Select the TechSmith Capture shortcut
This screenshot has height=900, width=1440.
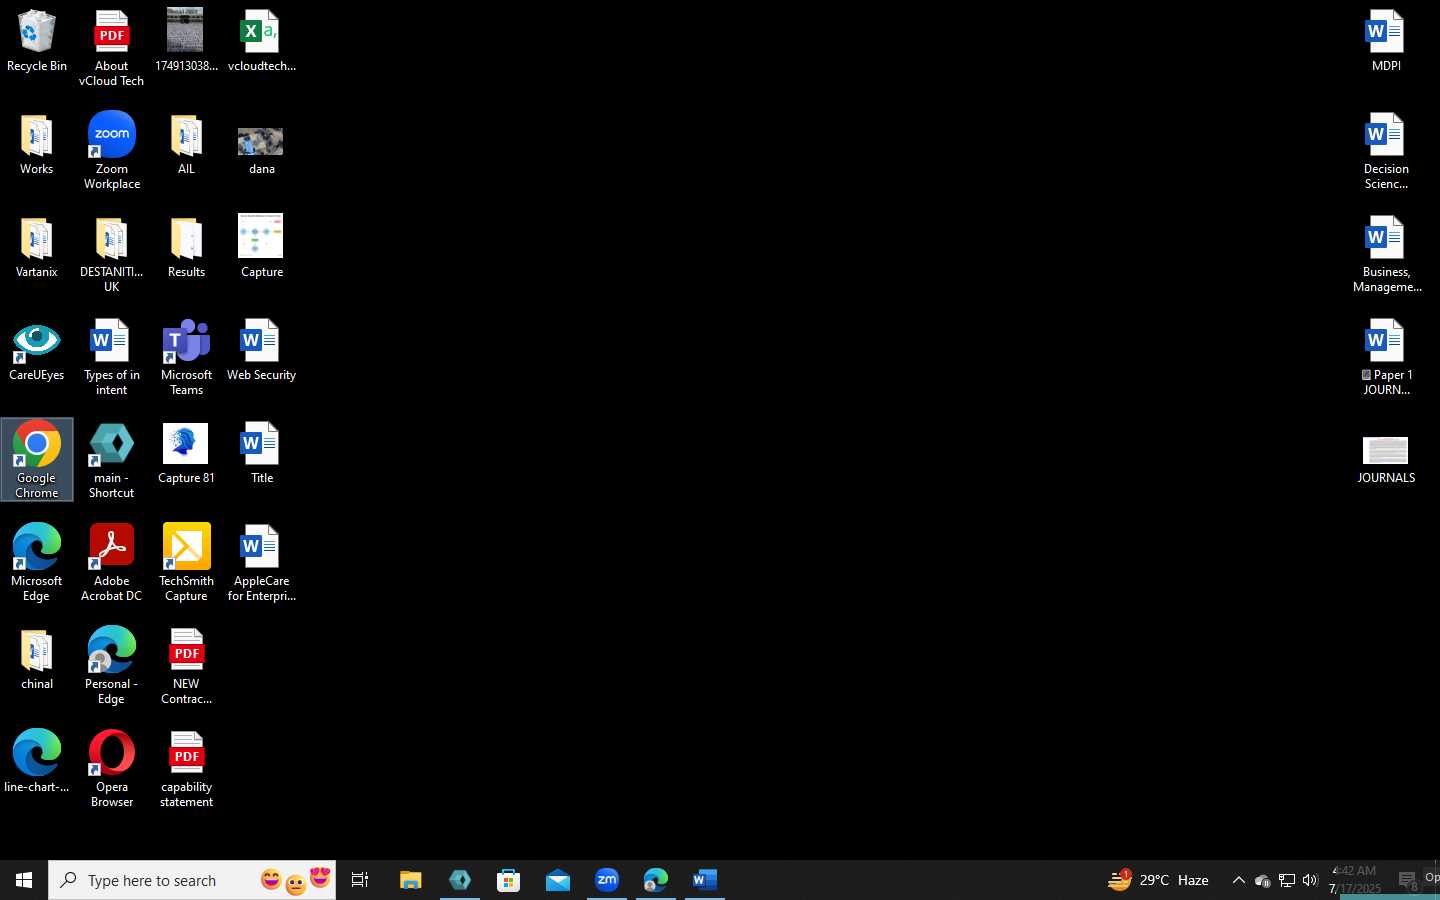point(186,564)
